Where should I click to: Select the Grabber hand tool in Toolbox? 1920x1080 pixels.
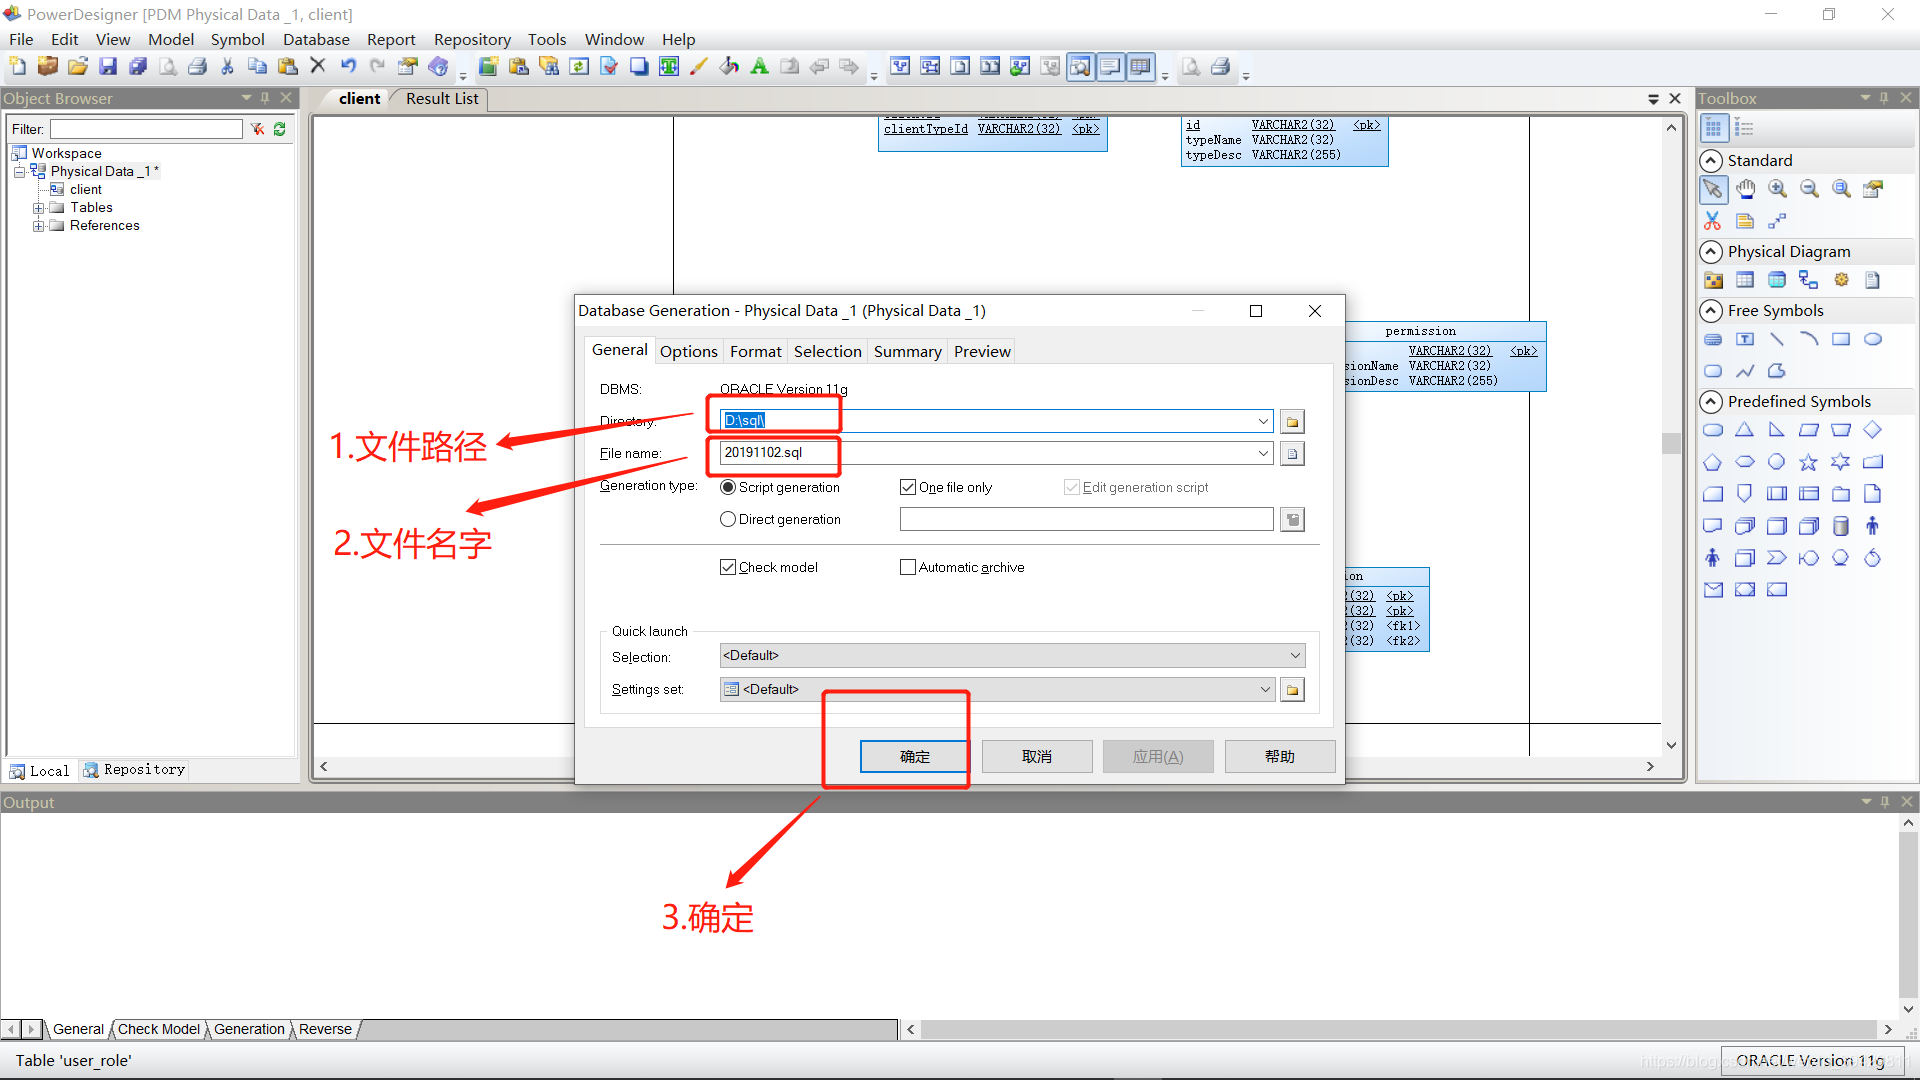pos(1745,189)
